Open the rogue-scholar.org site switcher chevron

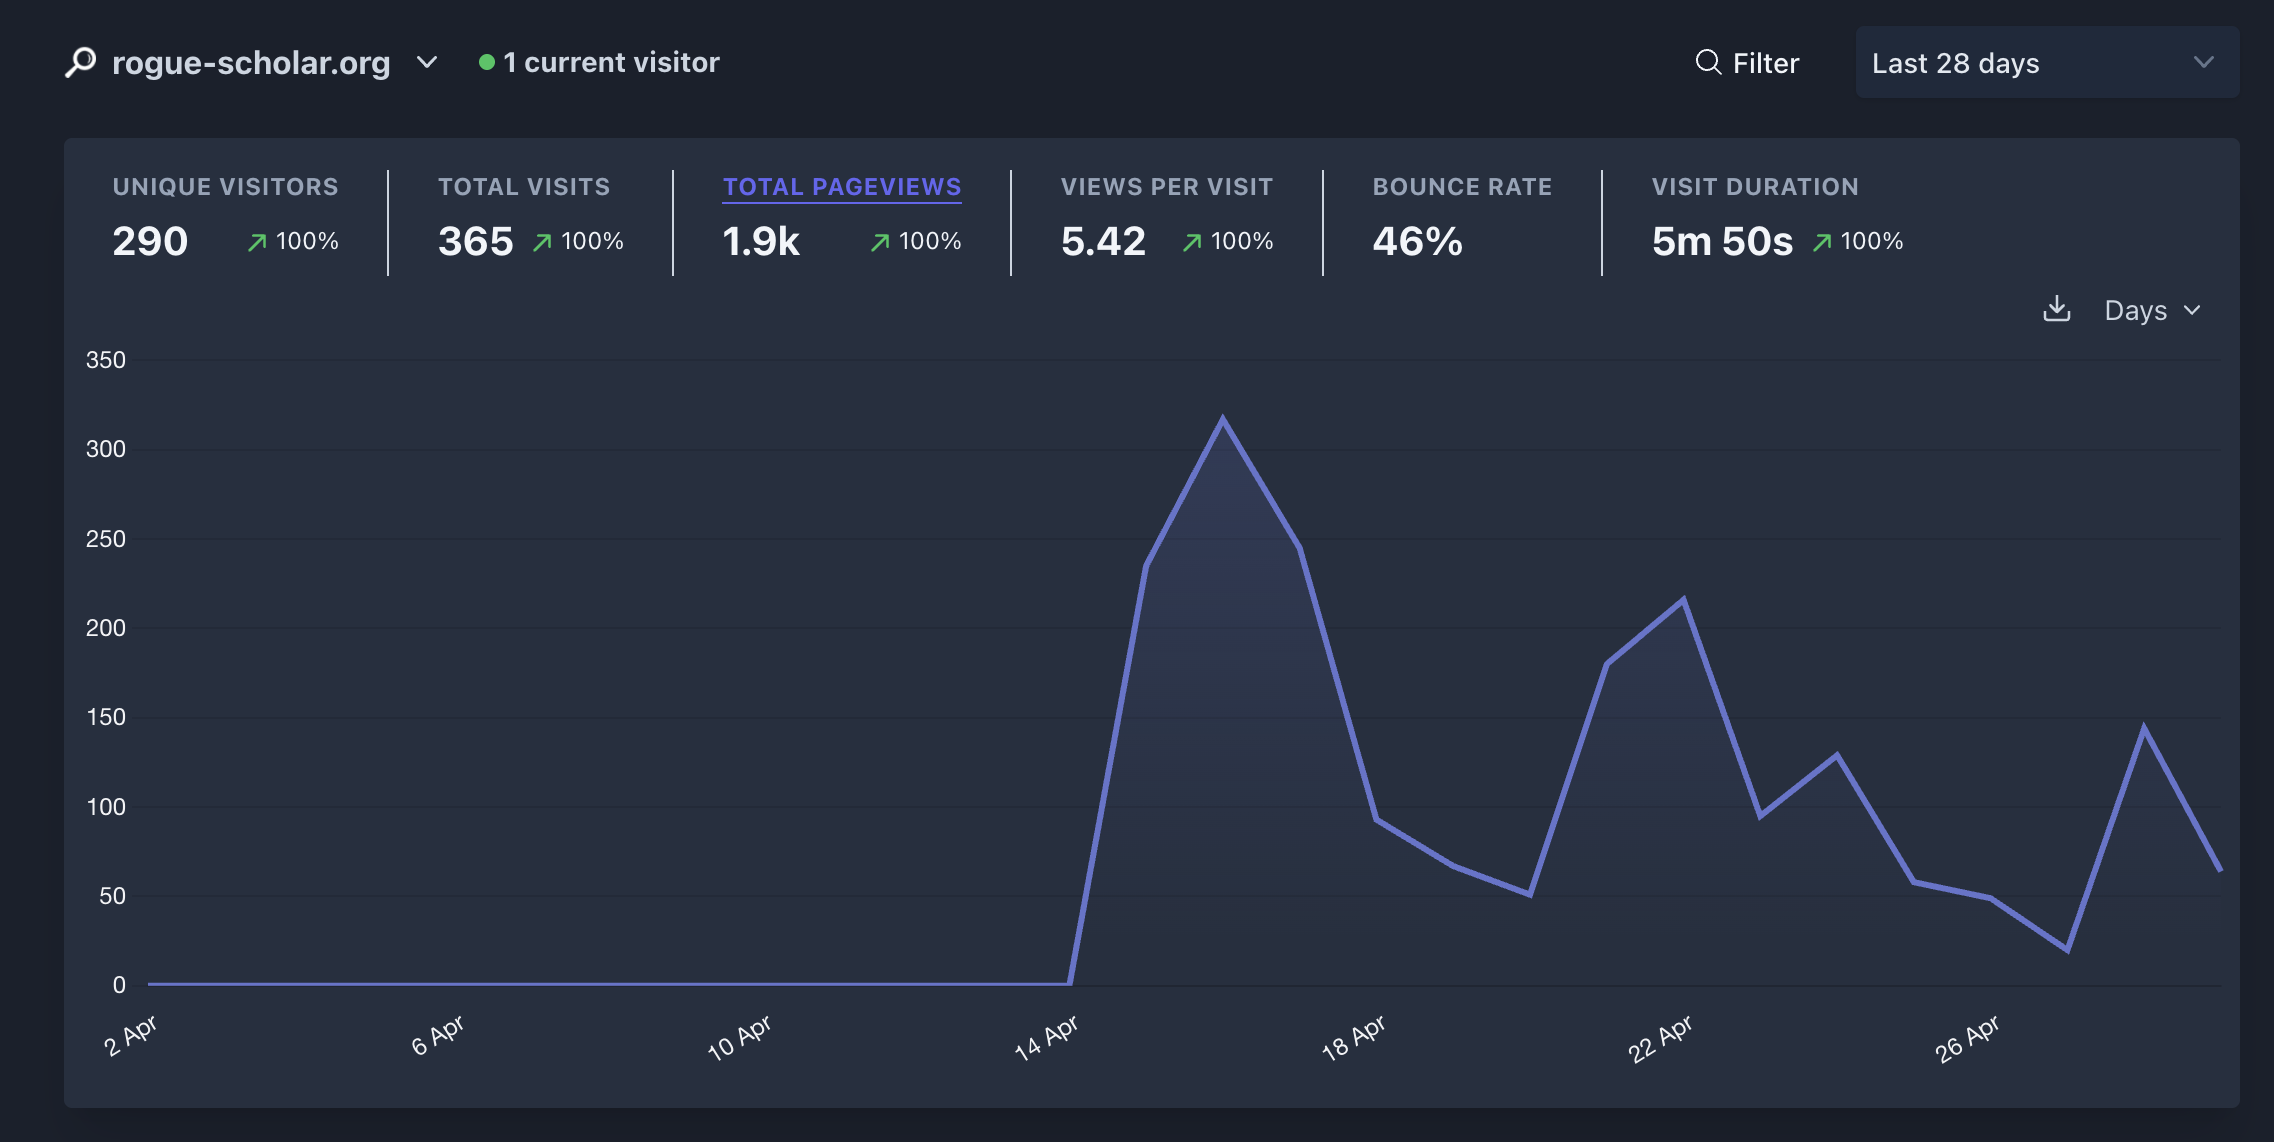click(x=427, y=62)
